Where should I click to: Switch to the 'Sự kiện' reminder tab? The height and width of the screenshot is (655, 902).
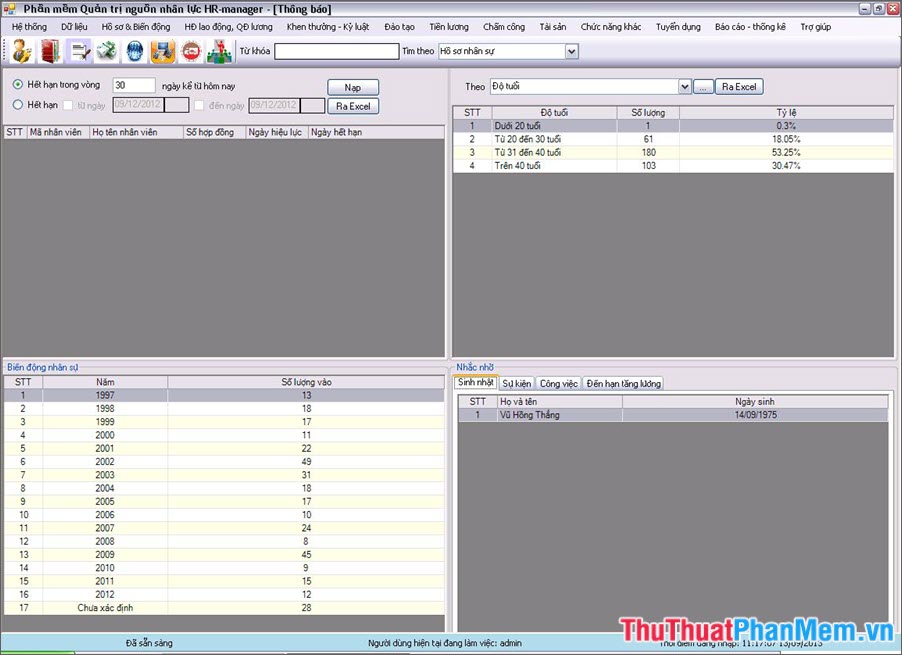[x=516, y=382]
